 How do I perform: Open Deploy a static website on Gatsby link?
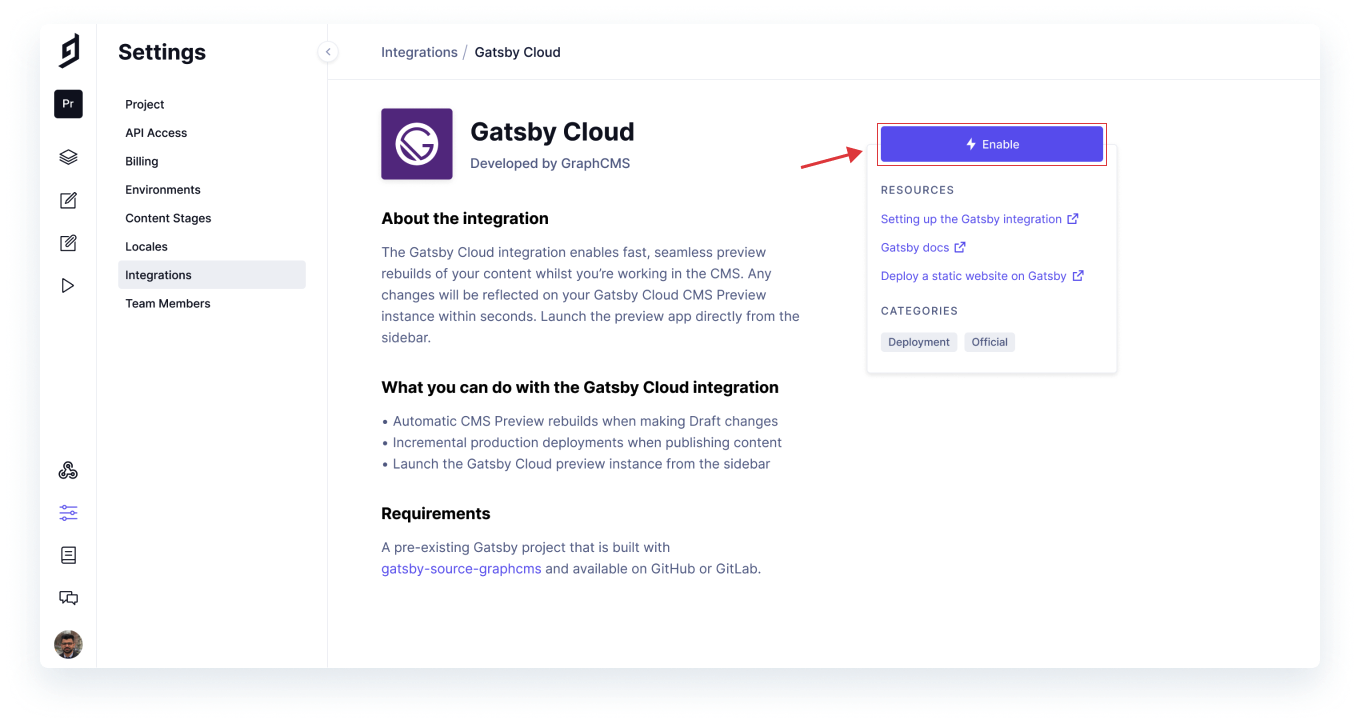click(982, 276)
